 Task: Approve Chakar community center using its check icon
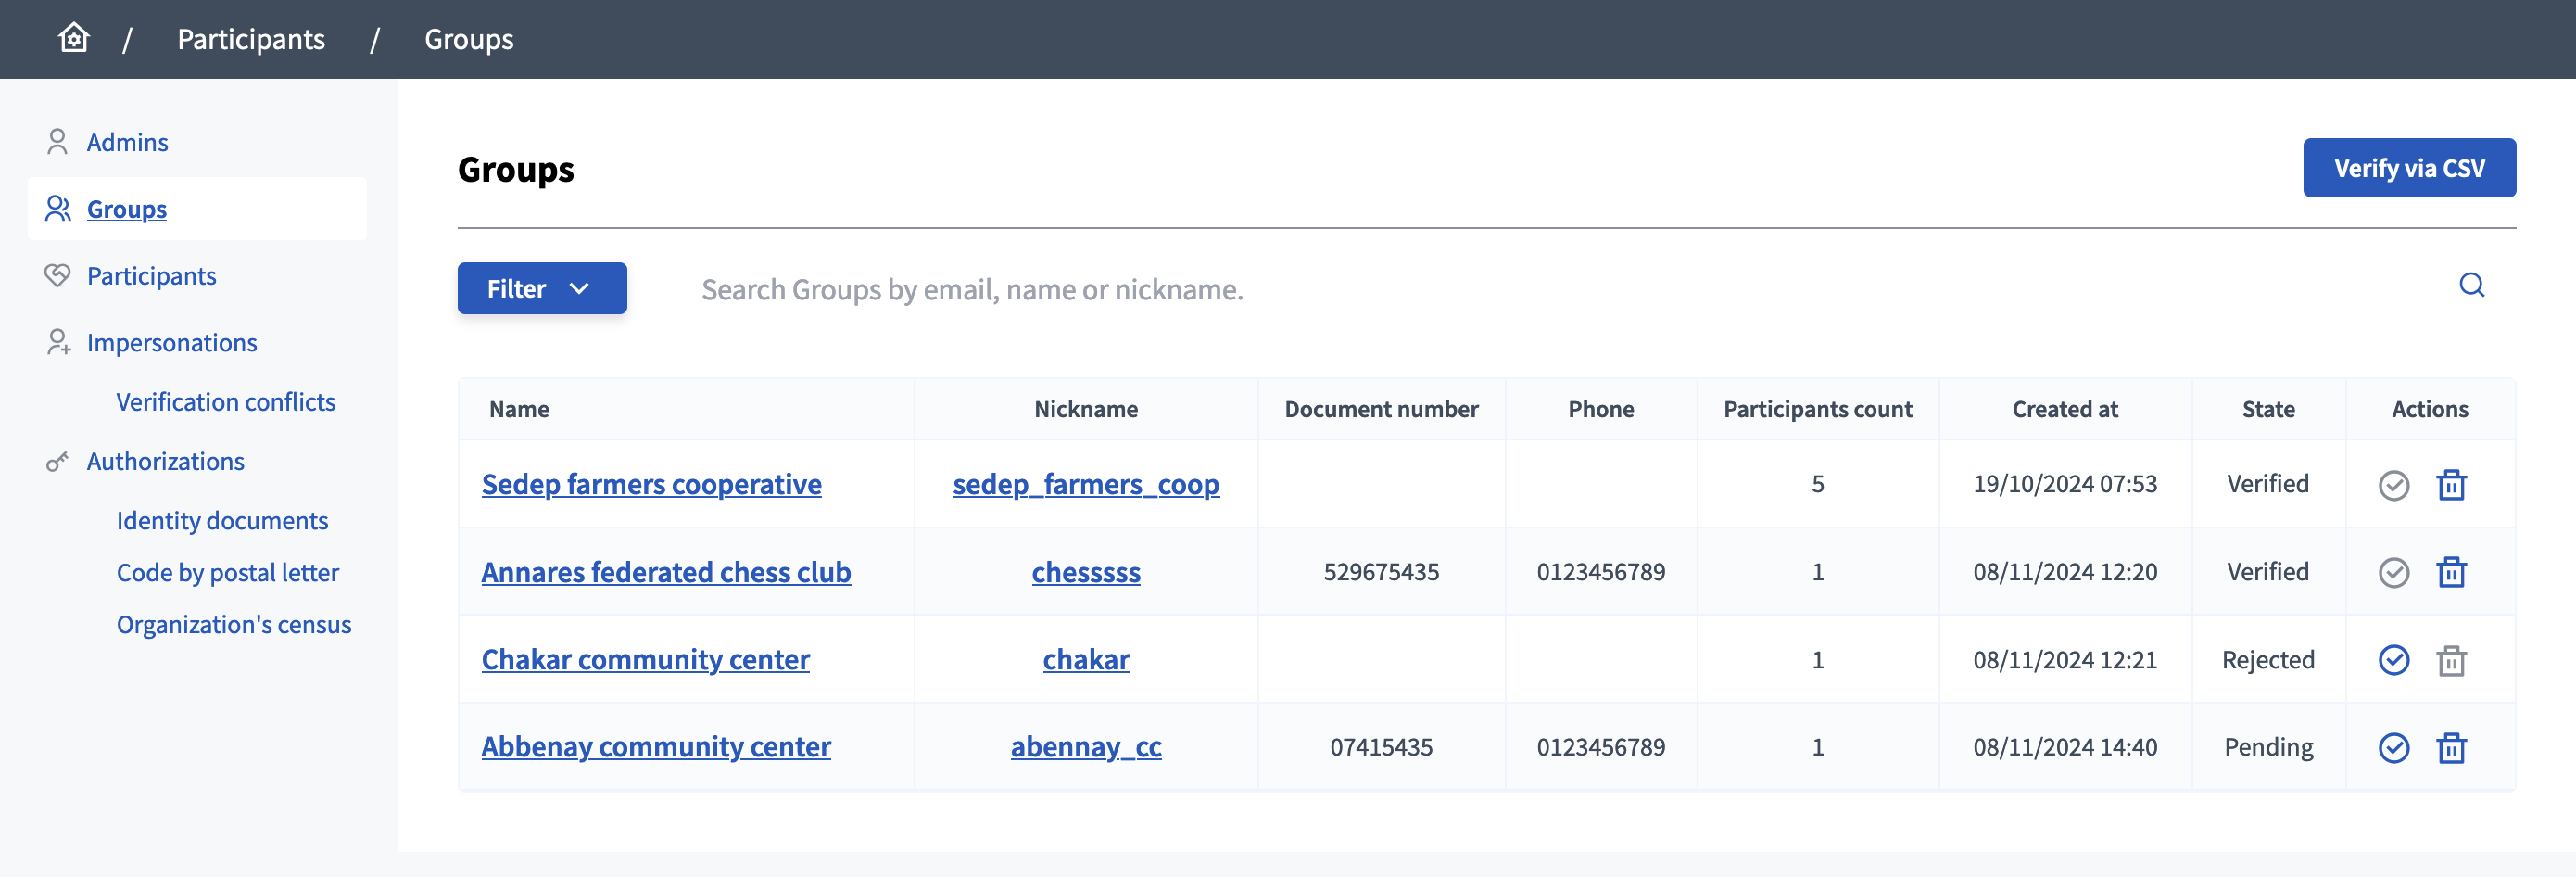[x=2394, y=659]
